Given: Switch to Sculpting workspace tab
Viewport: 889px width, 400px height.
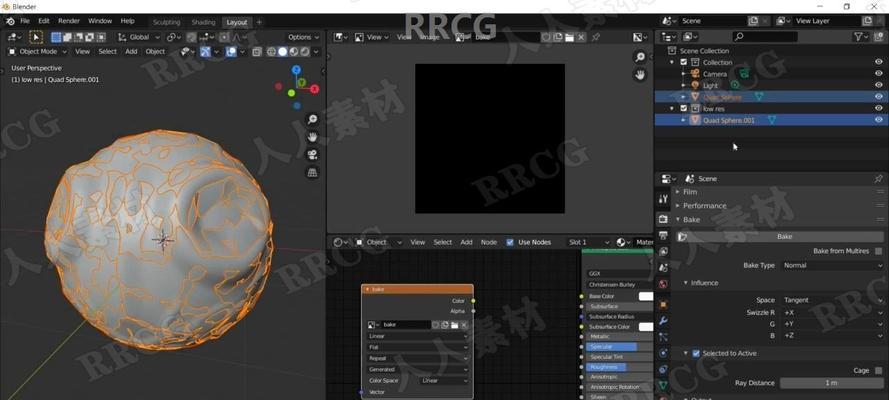Looking at the screenshot, I should pyautogui.click(x=167, y=22).
